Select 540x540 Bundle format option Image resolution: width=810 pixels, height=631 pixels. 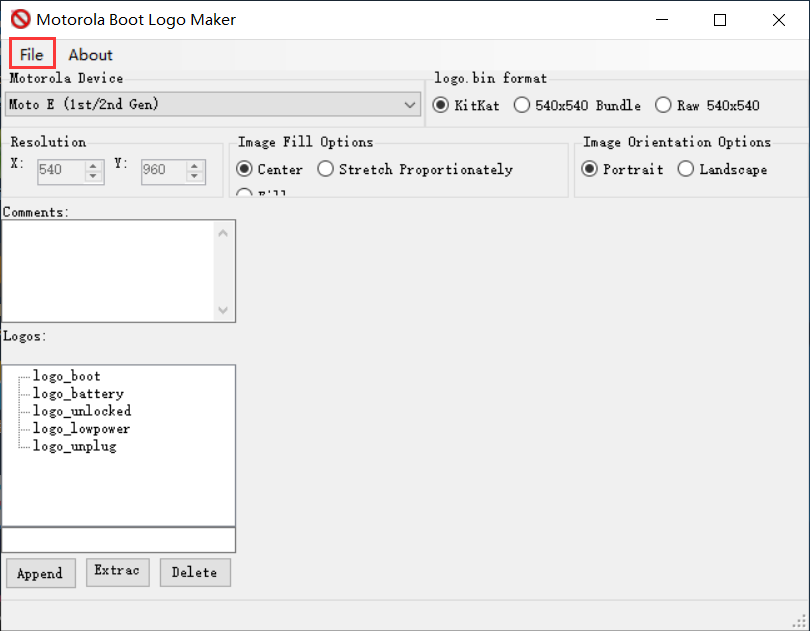pyautogui.click(x=522, y=105)
